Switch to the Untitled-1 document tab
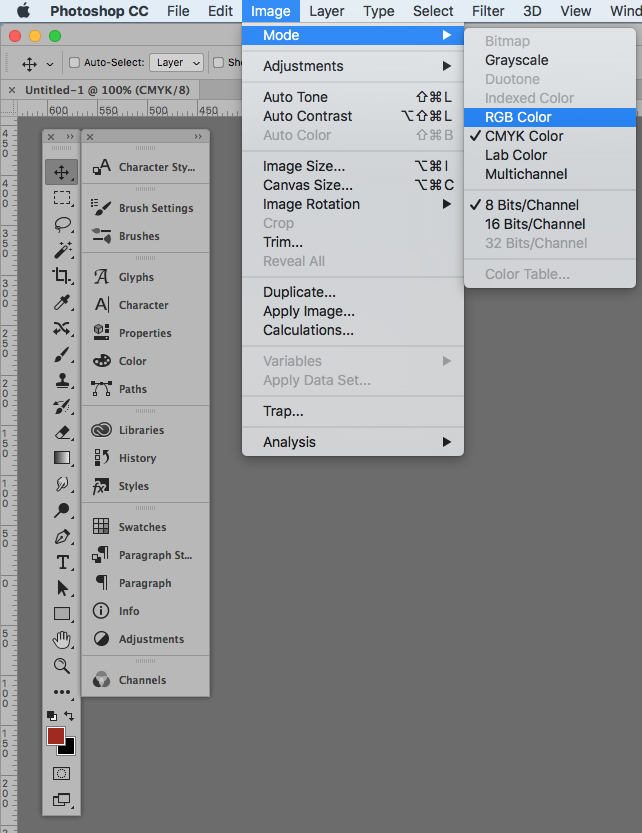This screenshot has width=642, height=833. [107, 90]
